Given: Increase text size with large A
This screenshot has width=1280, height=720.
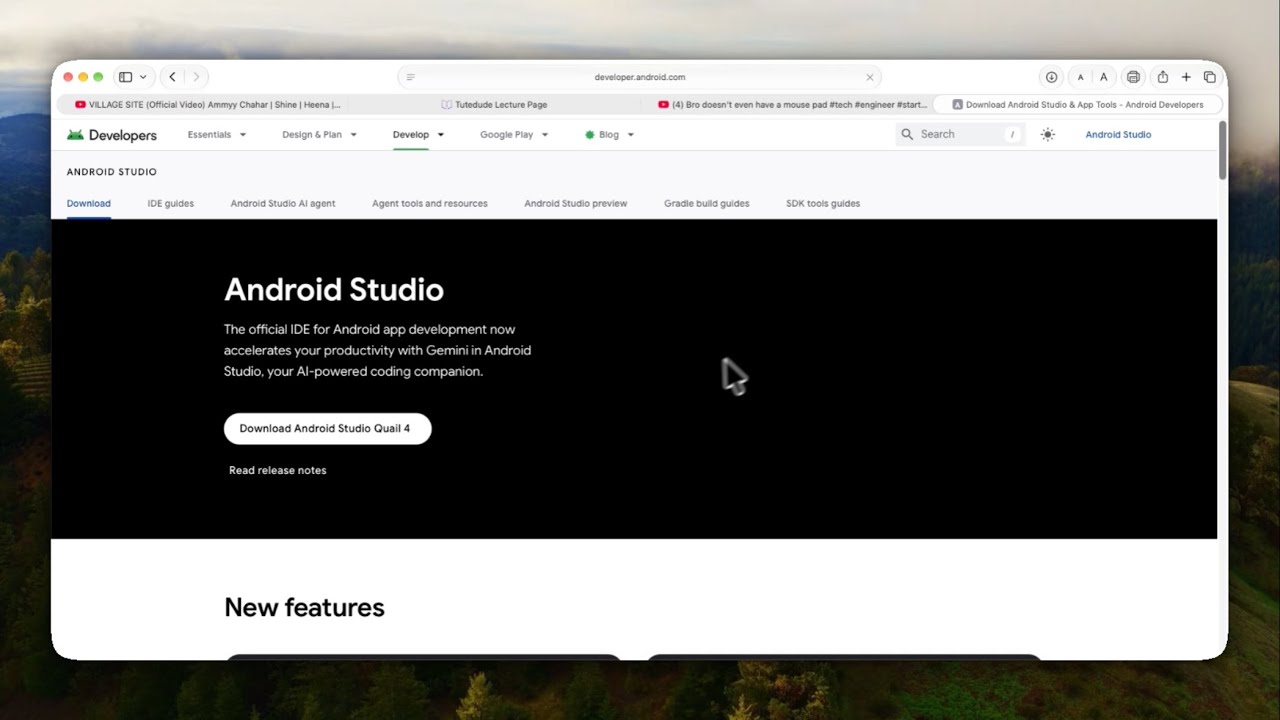Looking at the screenshot, I should click(1104, 77).
